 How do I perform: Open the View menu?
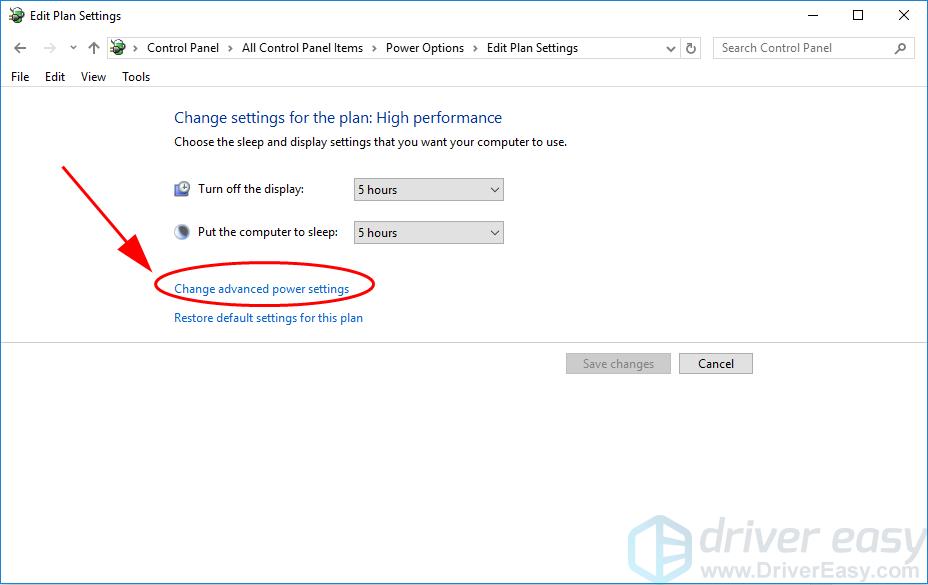click(93, 77)
